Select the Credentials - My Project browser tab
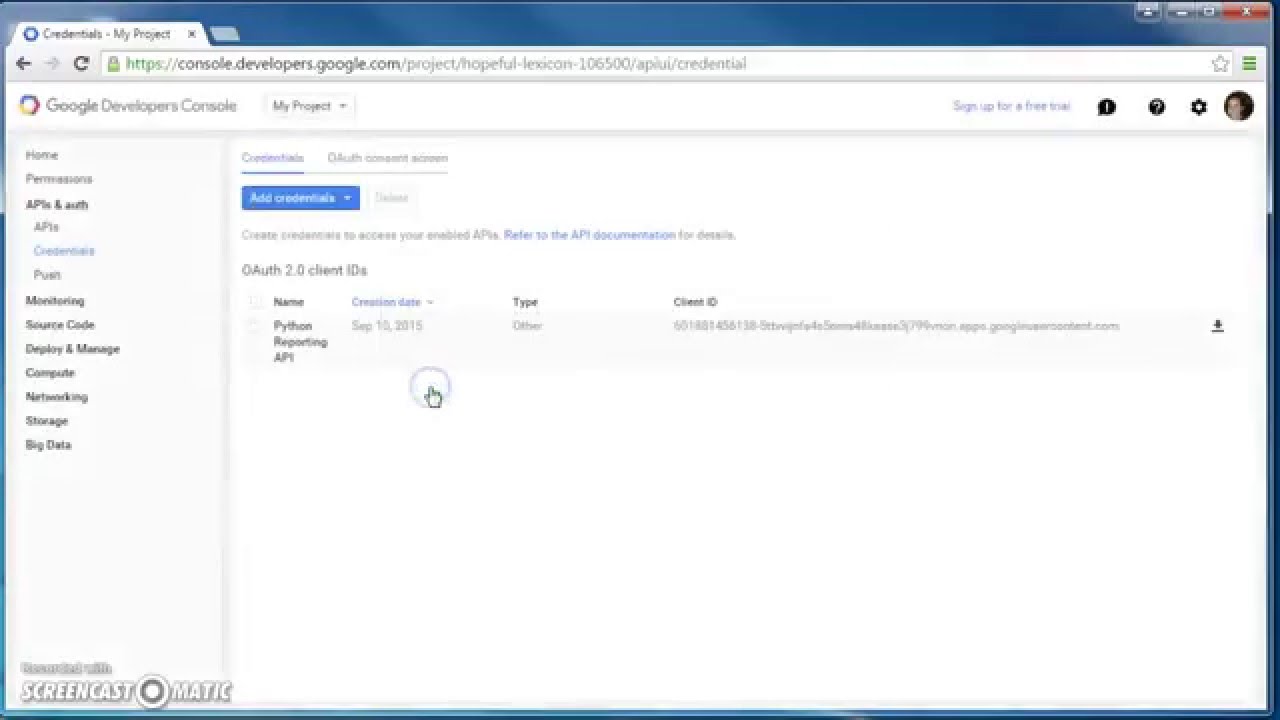 click(x=108, y=34)
